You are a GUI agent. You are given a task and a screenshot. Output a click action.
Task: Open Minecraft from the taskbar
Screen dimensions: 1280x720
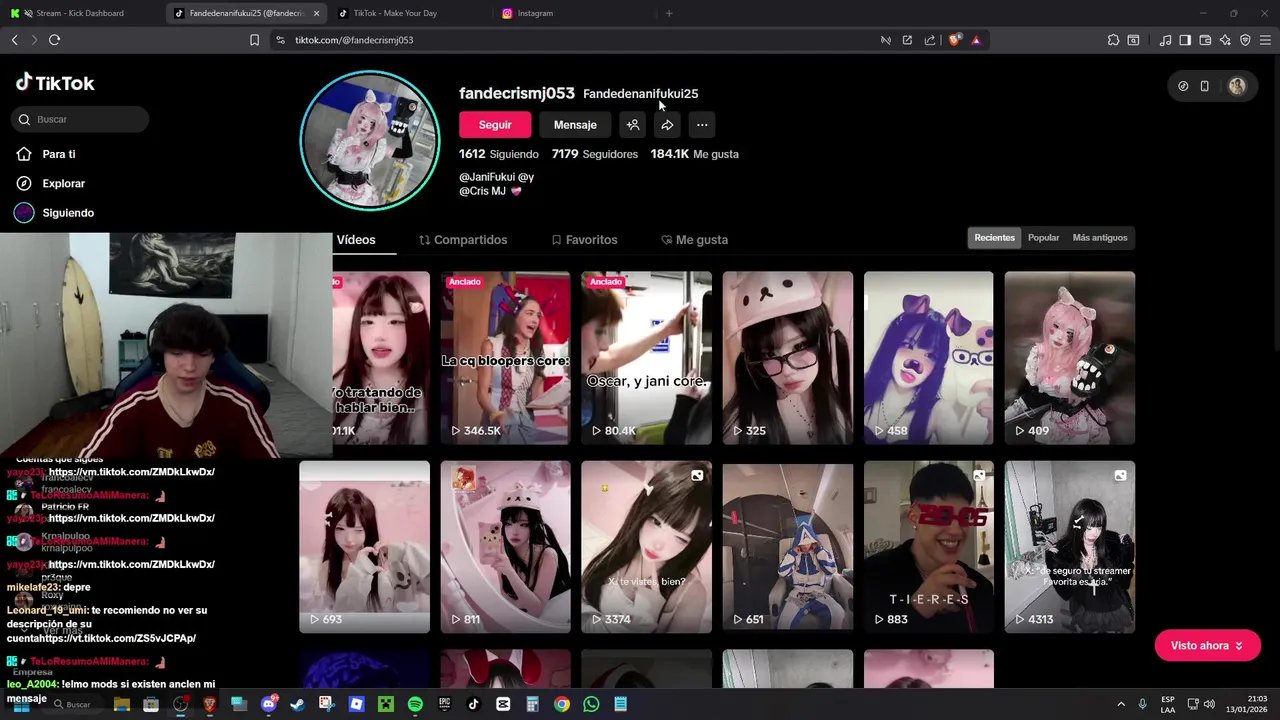coord(386,704)
